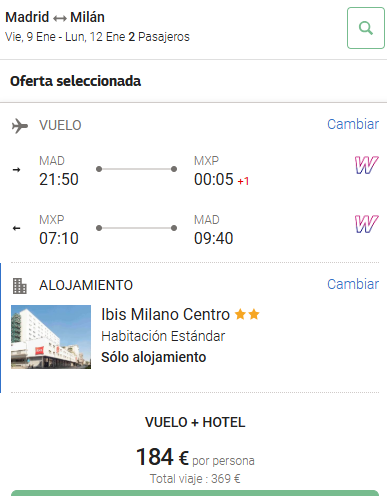Click the Madrid ↔ Milán route title
Image resolution: width=387 pixels, height=496 pixels.
tap(55, 17)
